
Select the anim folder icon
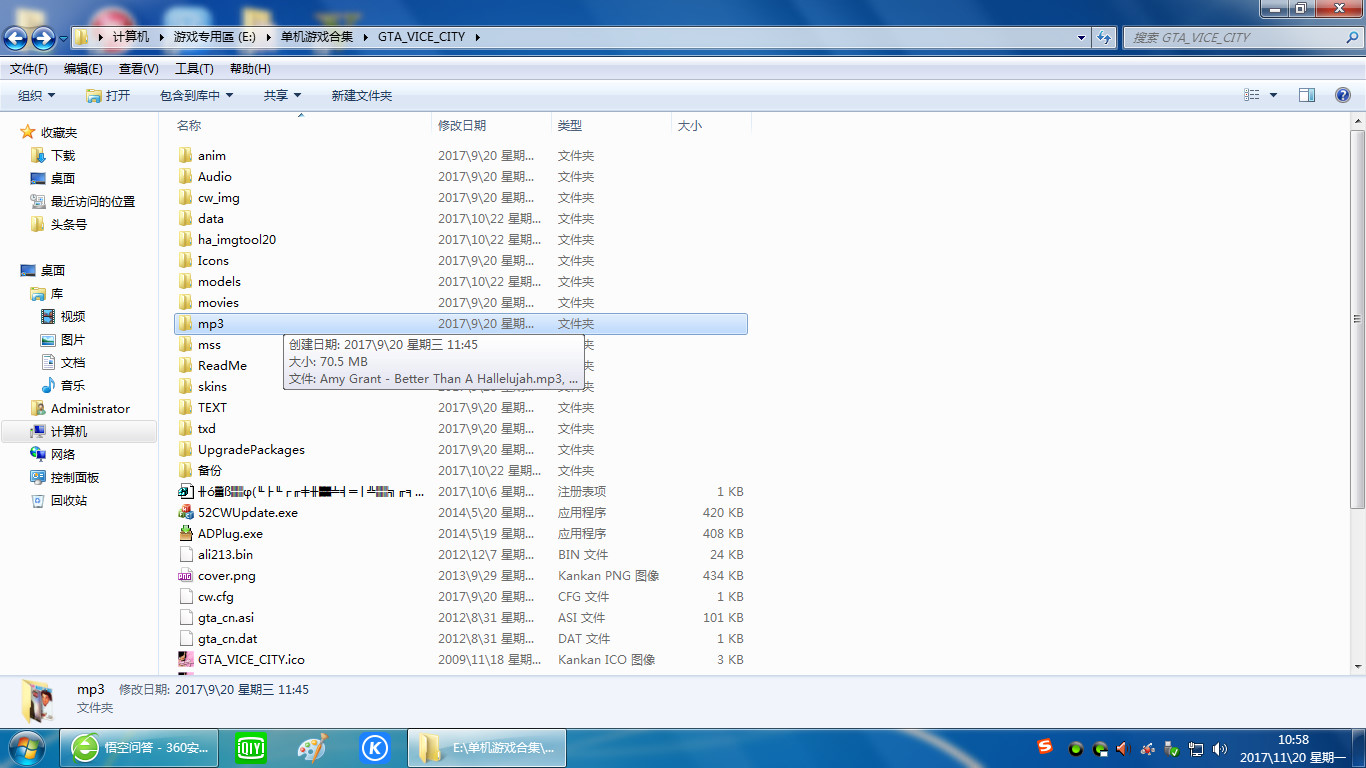tap(185, 155)
